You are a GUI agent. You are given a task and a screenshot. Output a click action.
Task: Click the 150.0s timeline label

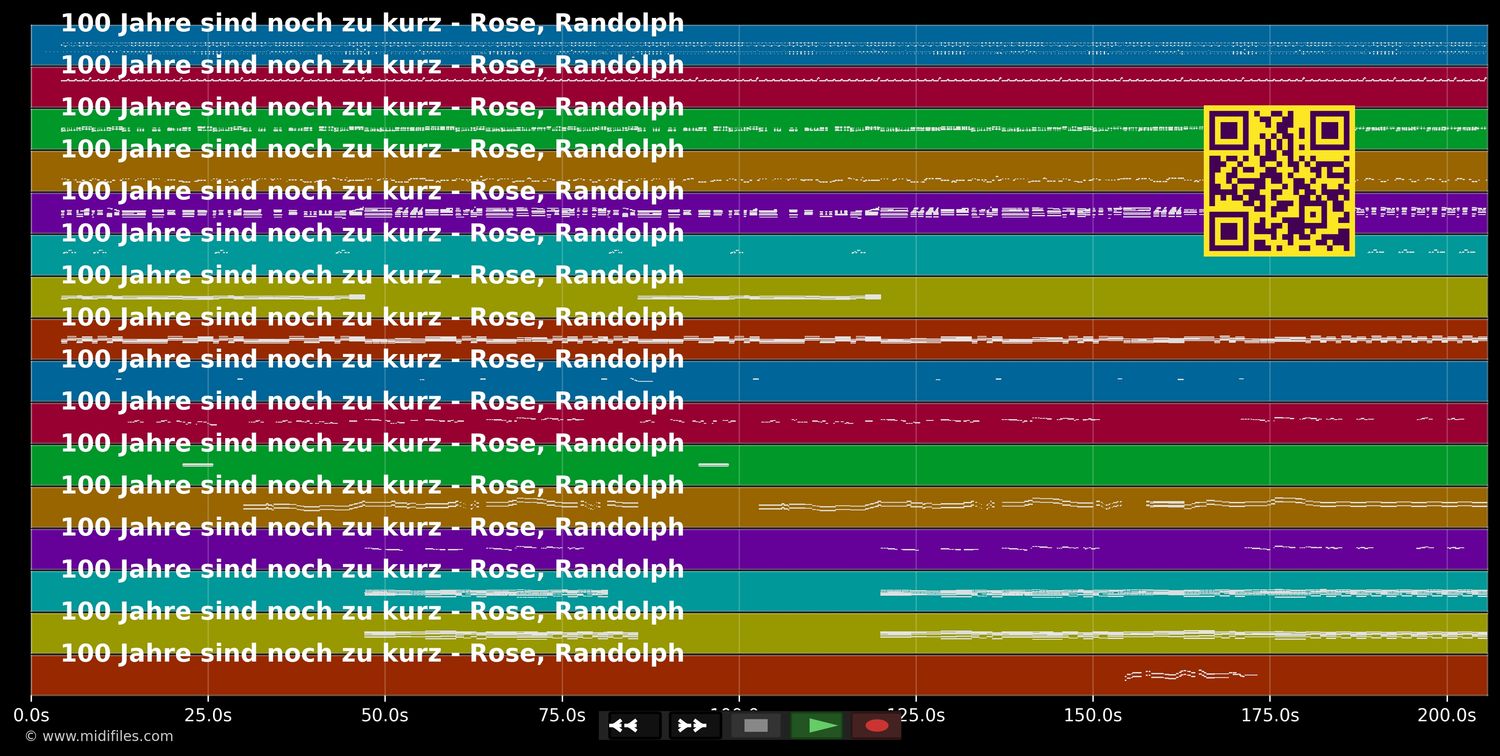[x=1093, y=715]
